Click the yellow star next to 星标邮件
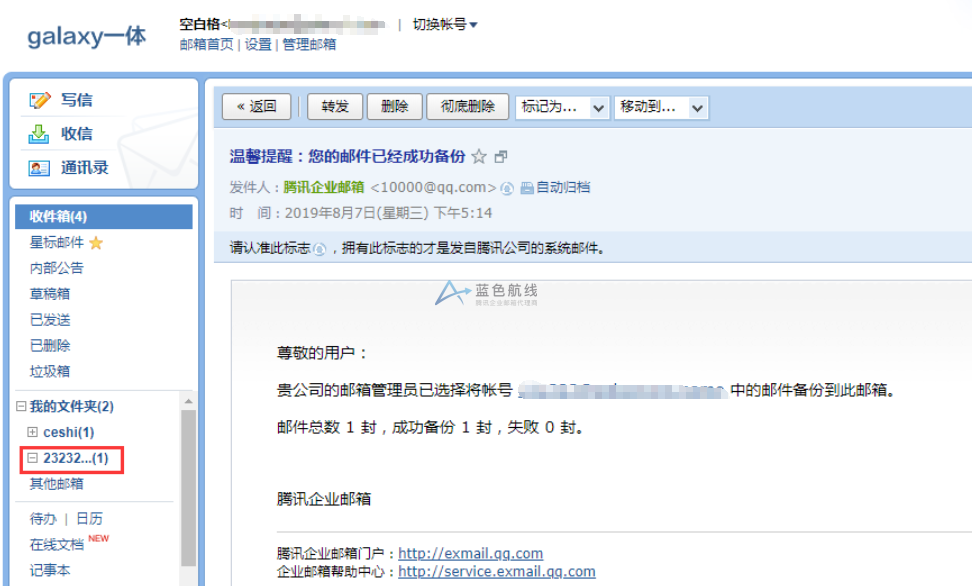Image resolution: width=972 pixels, height=586 pixels. click(x=96, y=242)
